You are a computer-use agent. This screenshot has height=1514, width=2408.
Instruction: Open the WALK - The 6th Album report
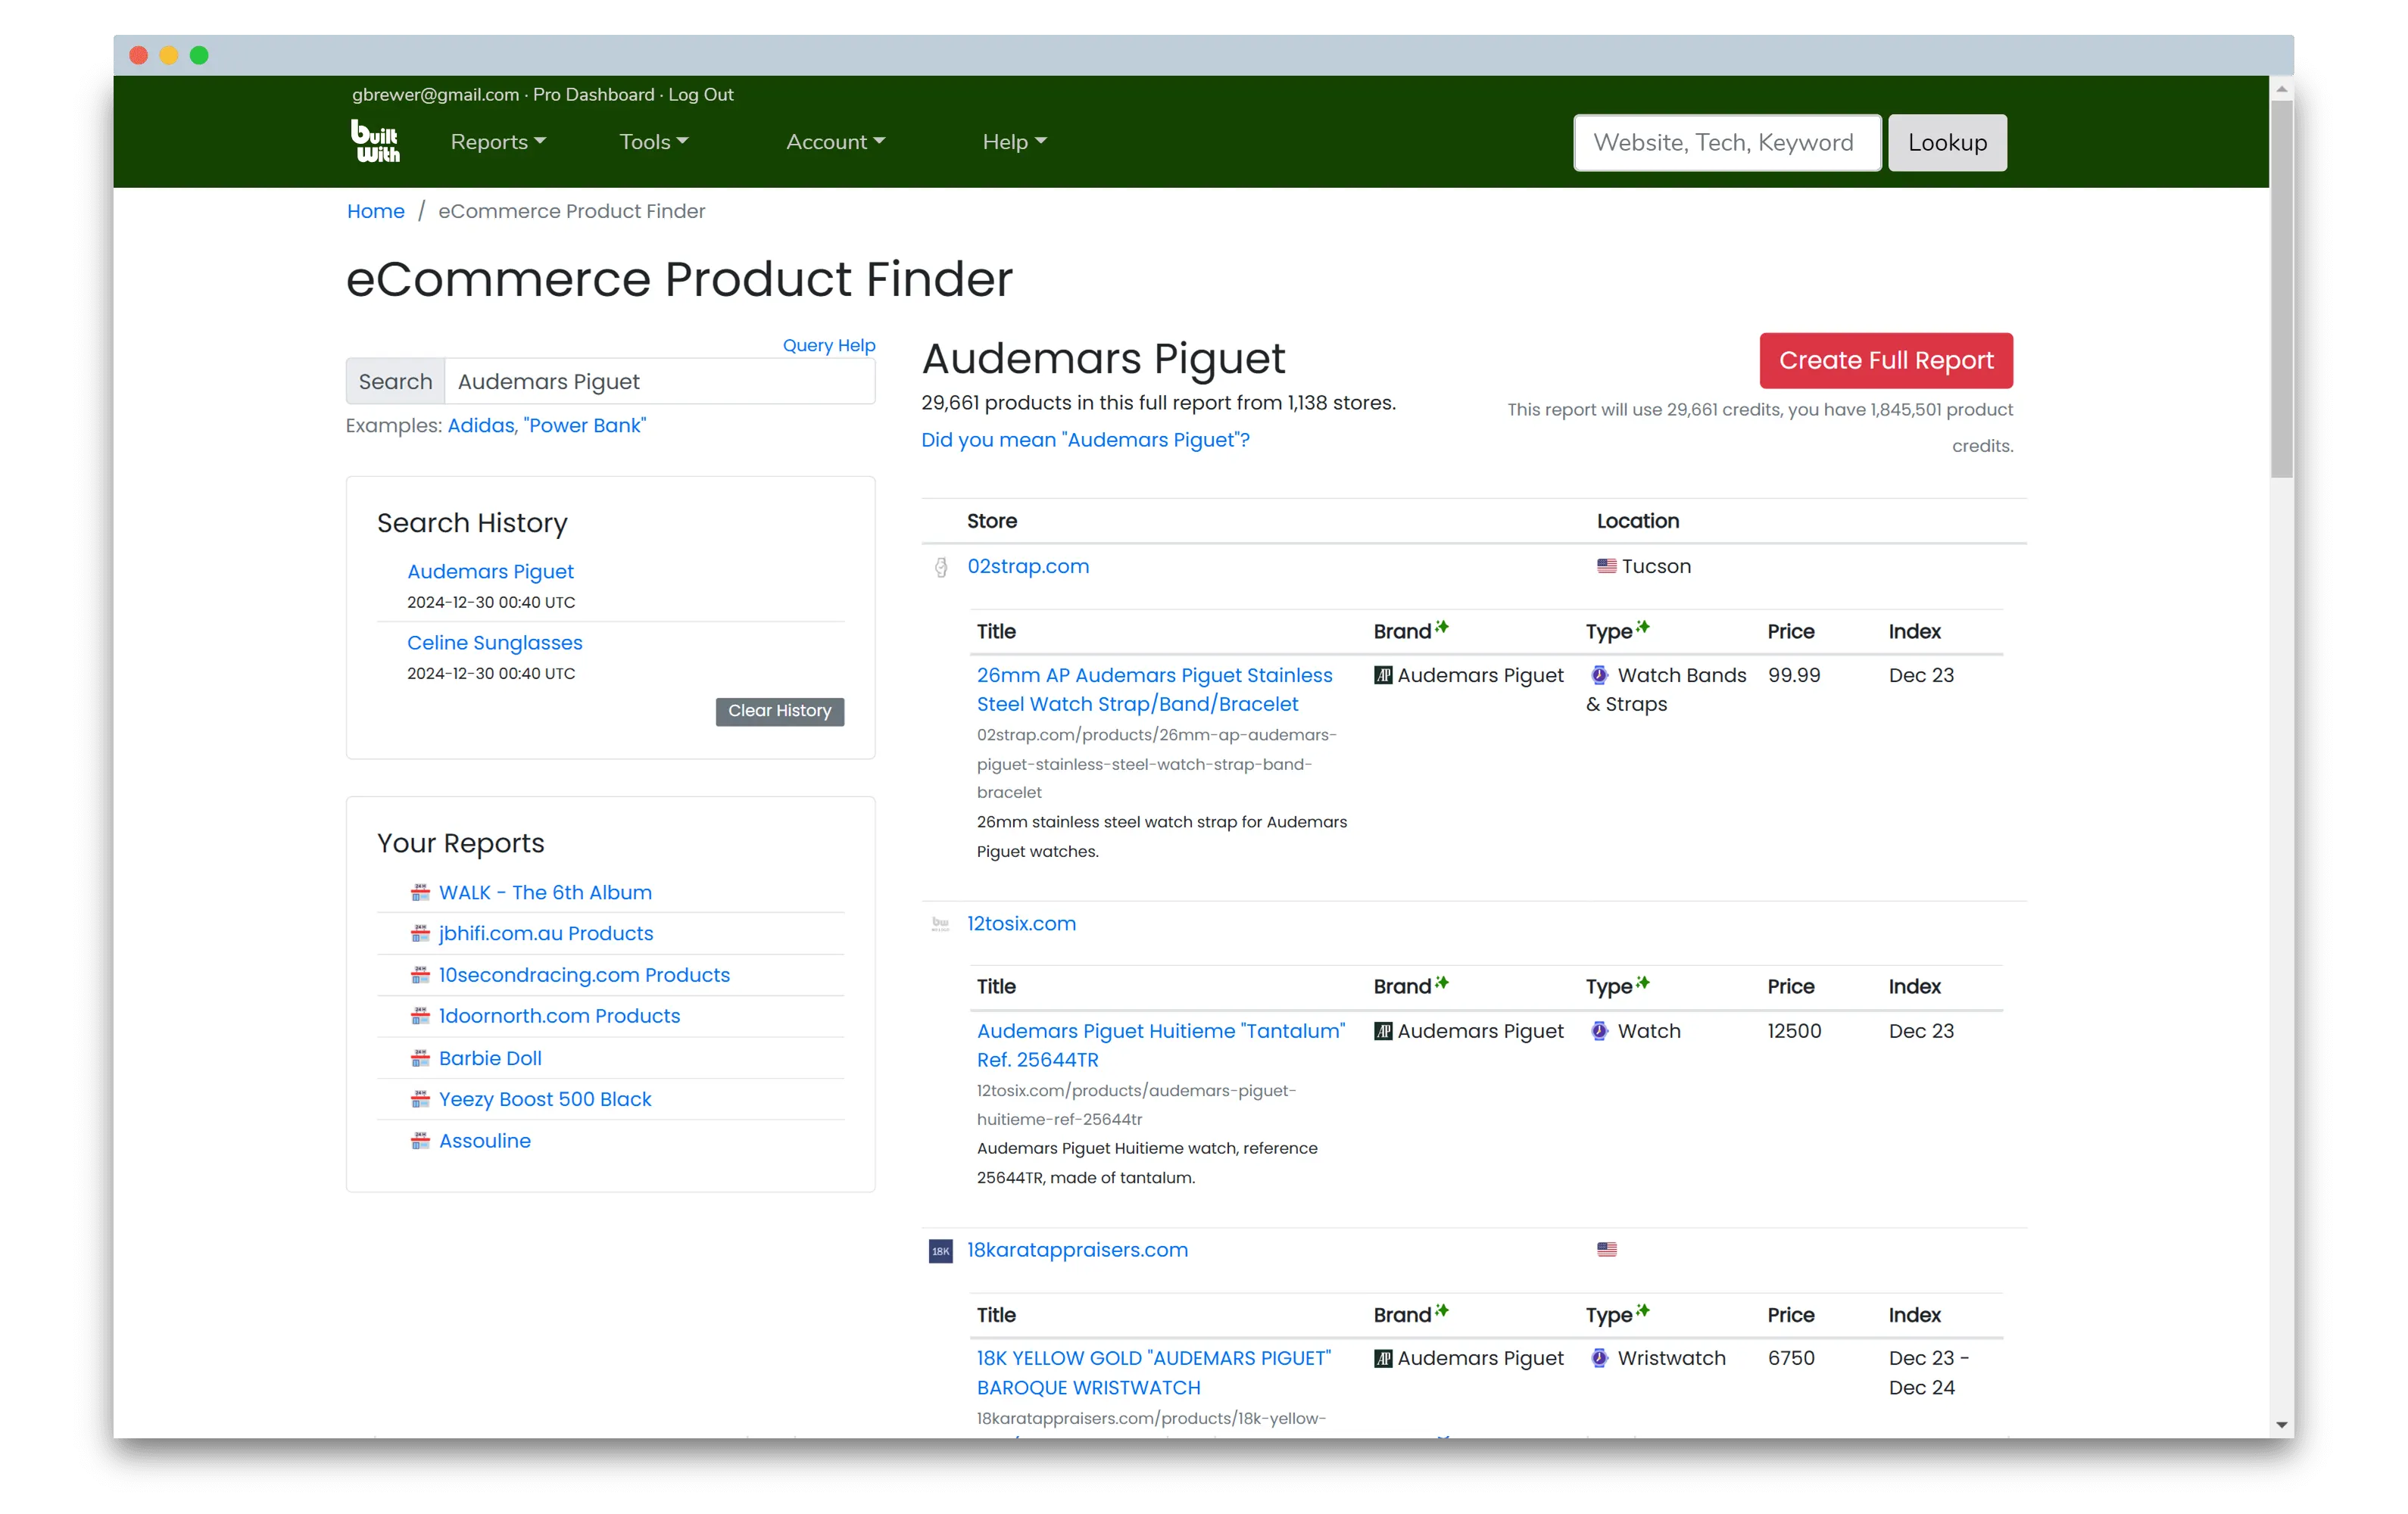pyautogui.click(x=545, y=892)
